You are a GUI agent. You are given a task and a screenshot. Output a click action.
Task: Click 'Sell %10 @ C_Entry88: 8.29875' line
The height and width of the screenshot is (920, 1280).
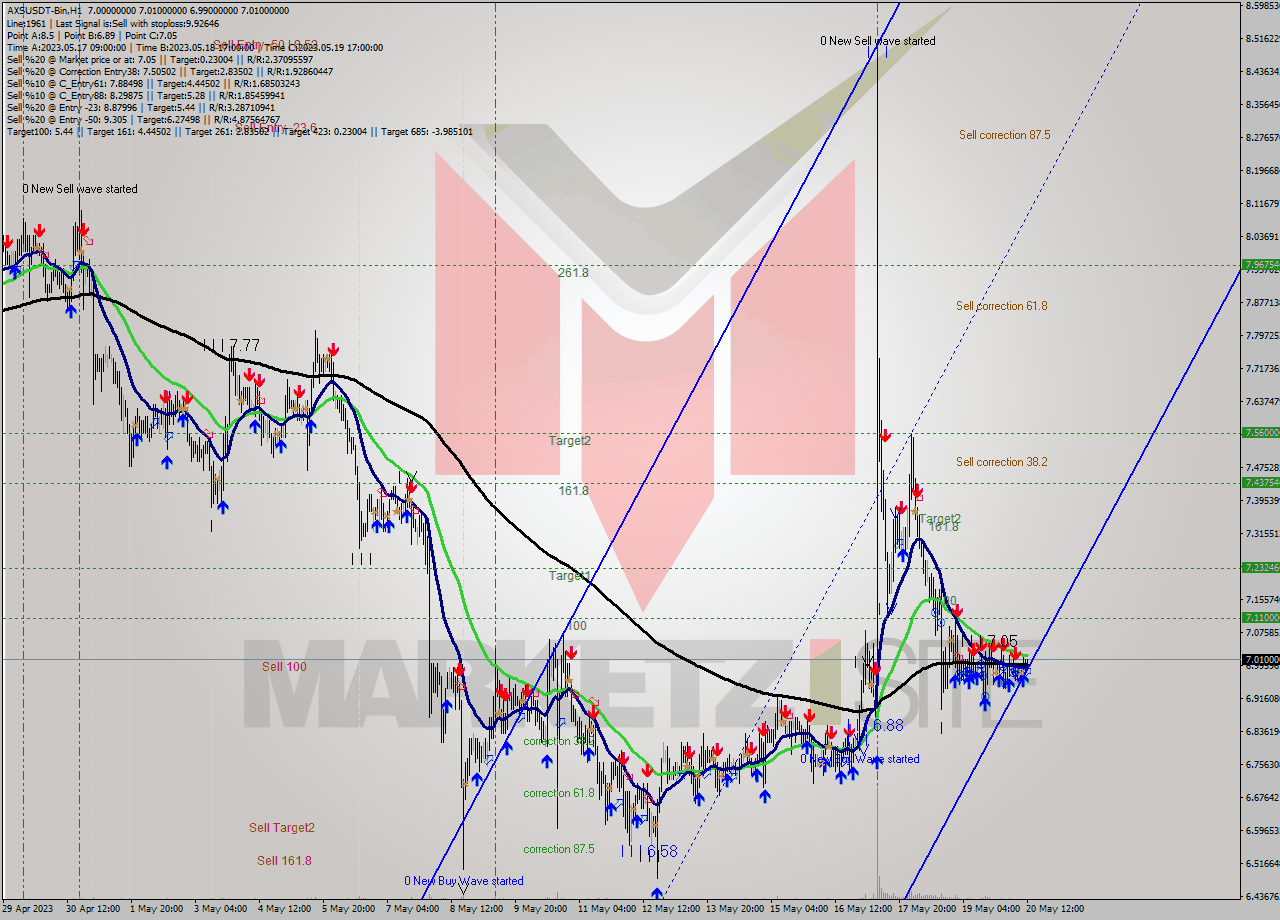[145, 95]
